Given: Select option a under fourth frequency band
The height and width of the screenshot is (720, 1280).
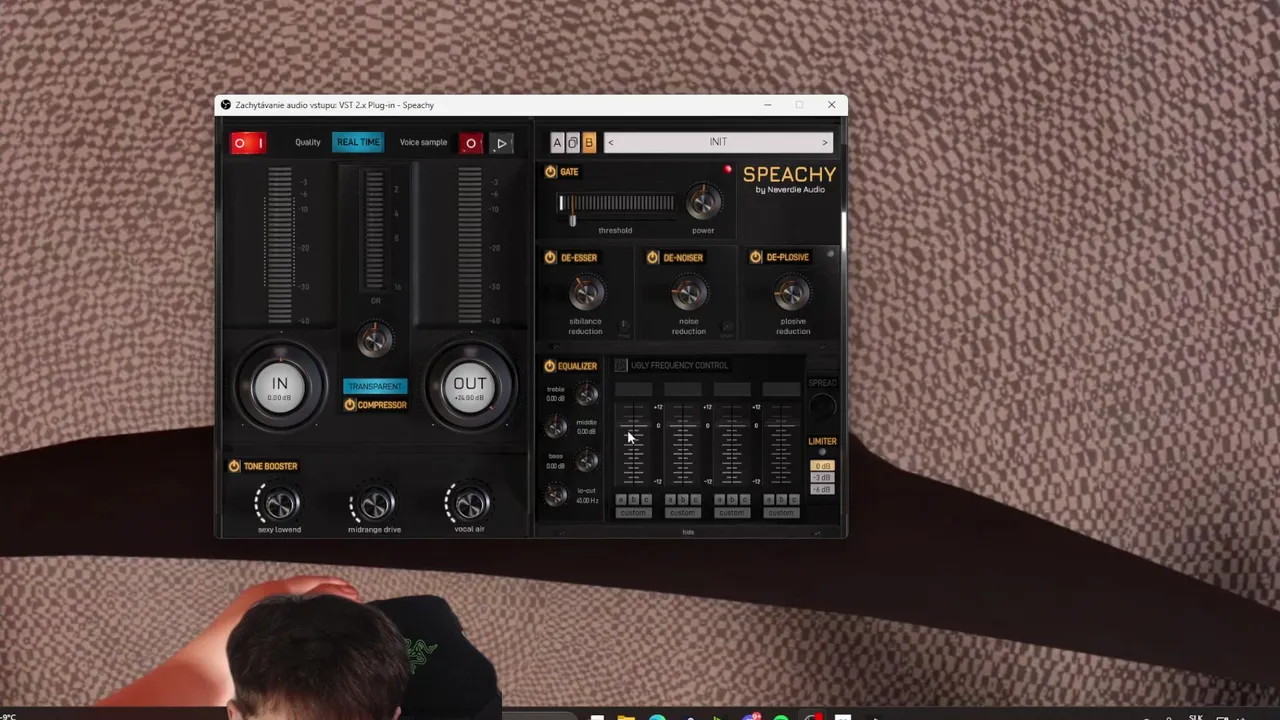Looking at the screenshot, I should click(769, 499).
